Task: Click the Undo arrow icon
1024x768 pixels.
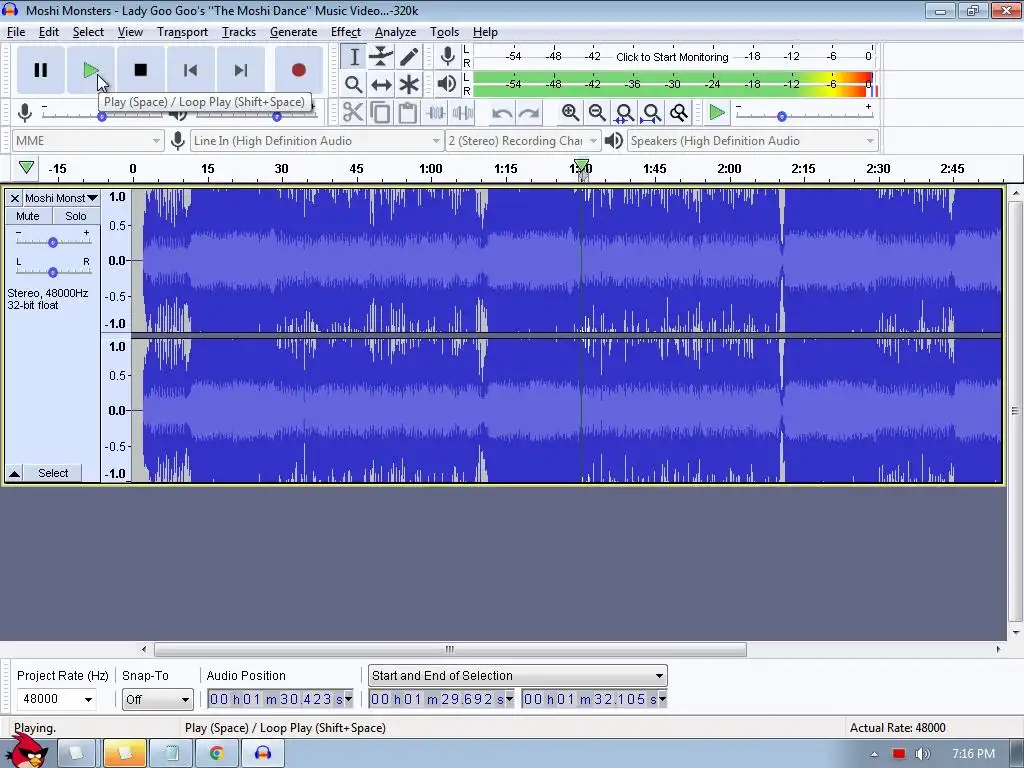Action: (502, 113)
